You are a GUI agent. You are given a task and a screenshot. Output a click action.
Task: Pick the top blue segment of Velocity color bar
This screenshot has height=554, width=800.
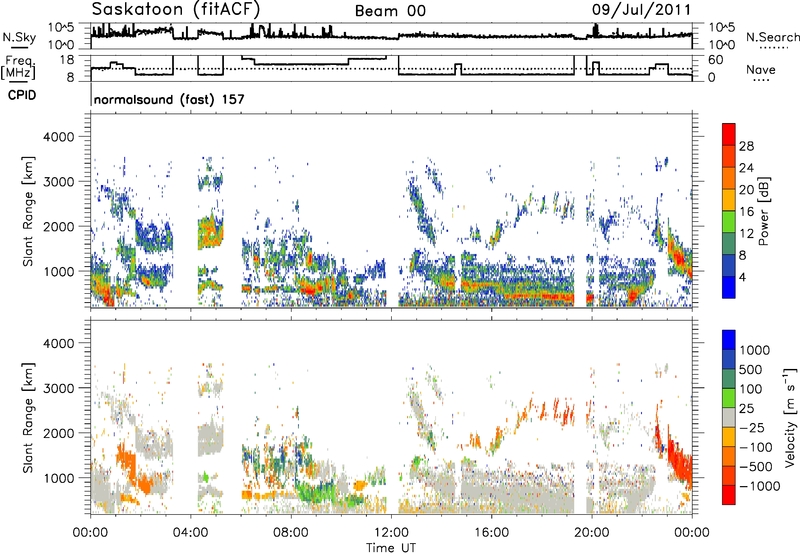pos(729,340)
